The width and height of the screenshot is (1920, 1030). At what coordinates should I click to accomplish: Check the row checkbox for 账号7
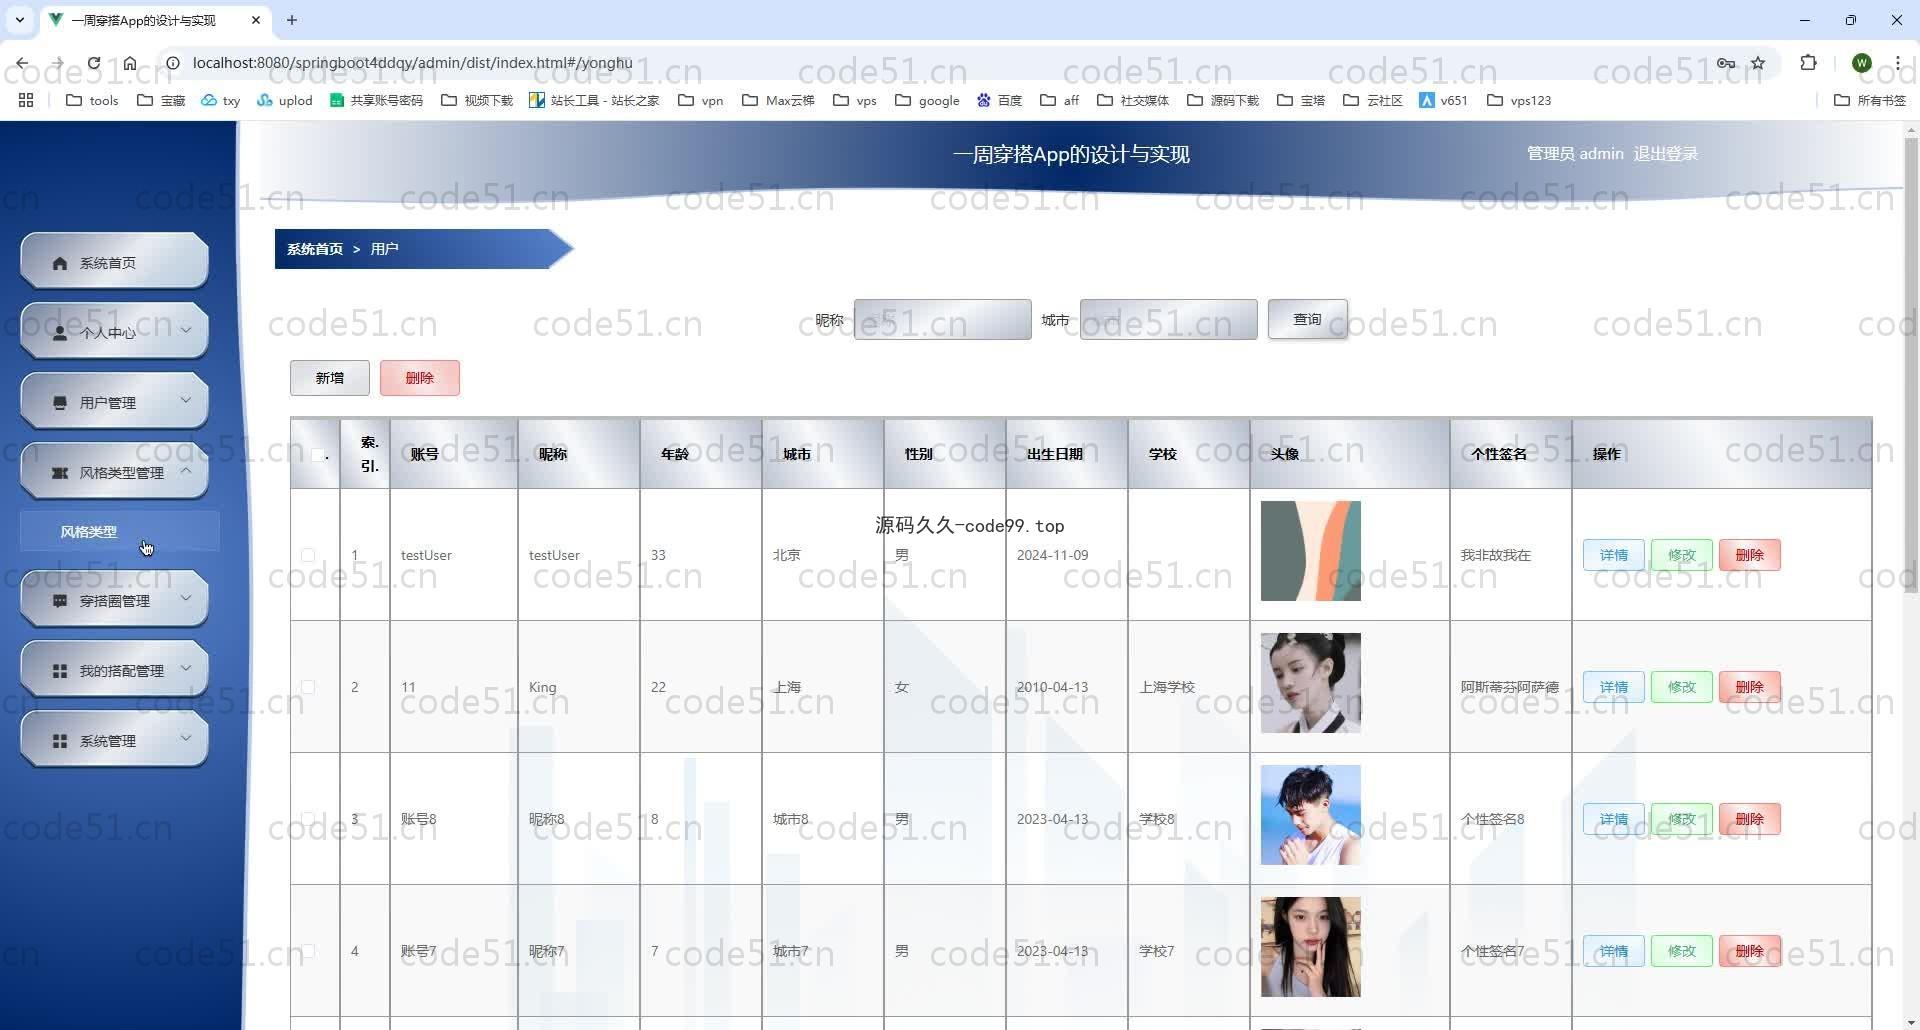(x=308, y=951)
